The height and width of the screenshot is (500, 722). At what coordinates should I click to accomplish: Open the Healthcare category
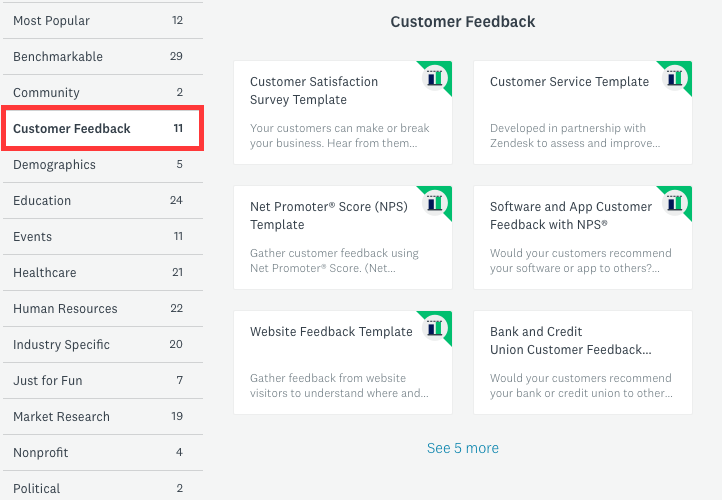point(103,273)
